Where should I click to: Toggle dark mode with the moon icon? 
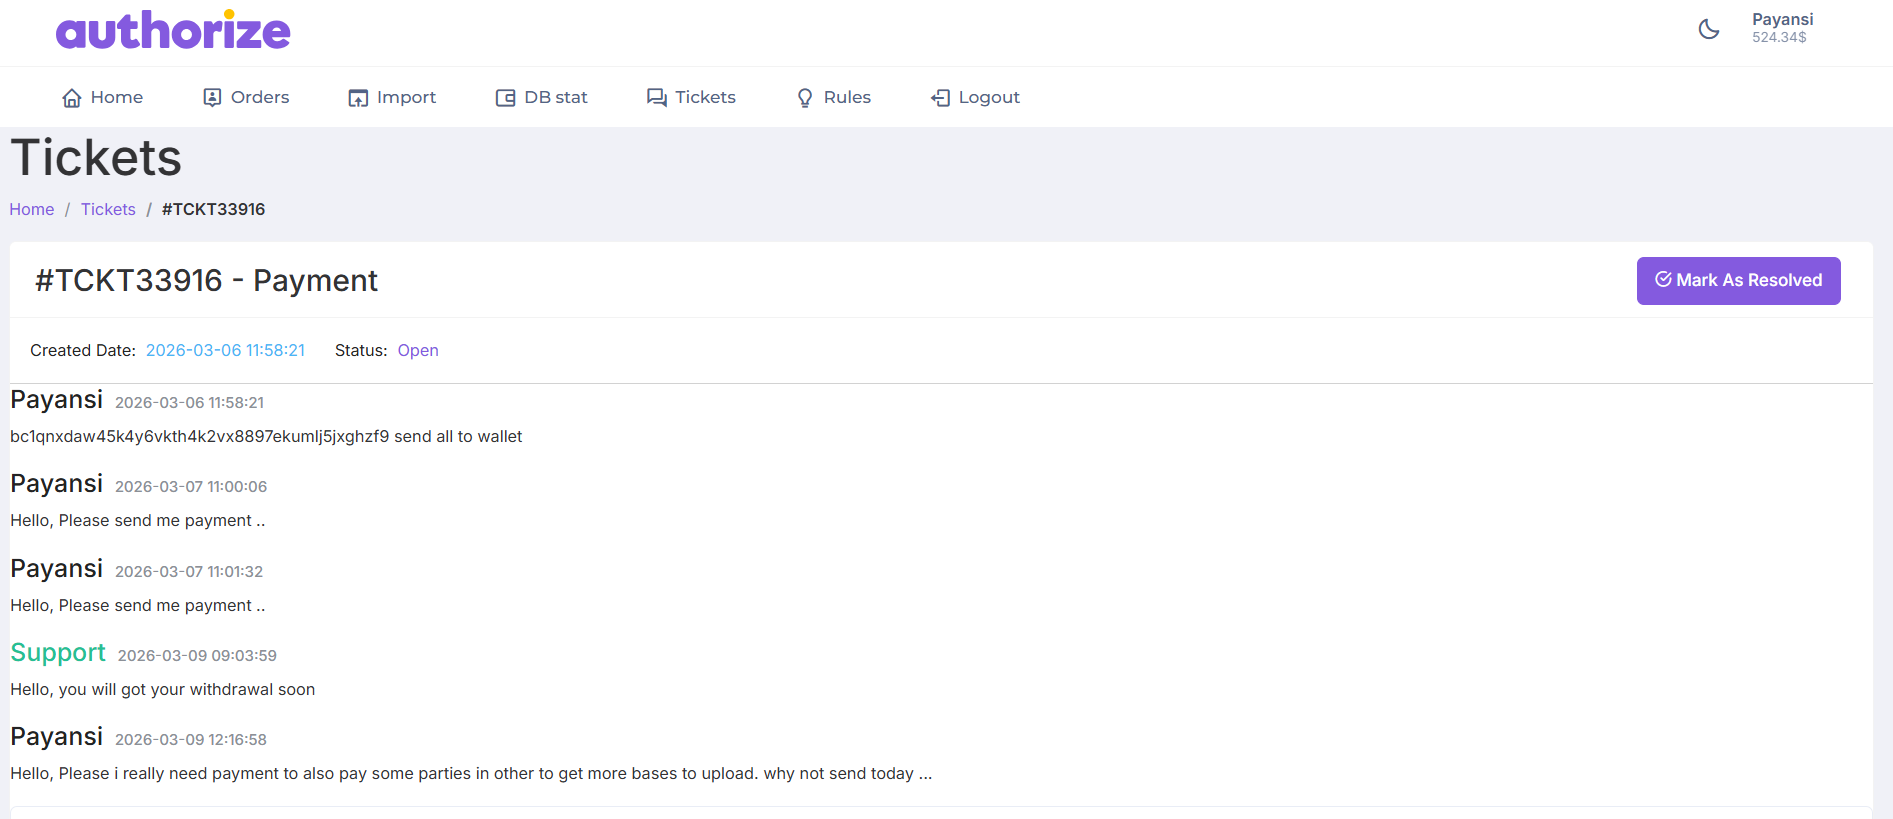(x=1709, y=29)
